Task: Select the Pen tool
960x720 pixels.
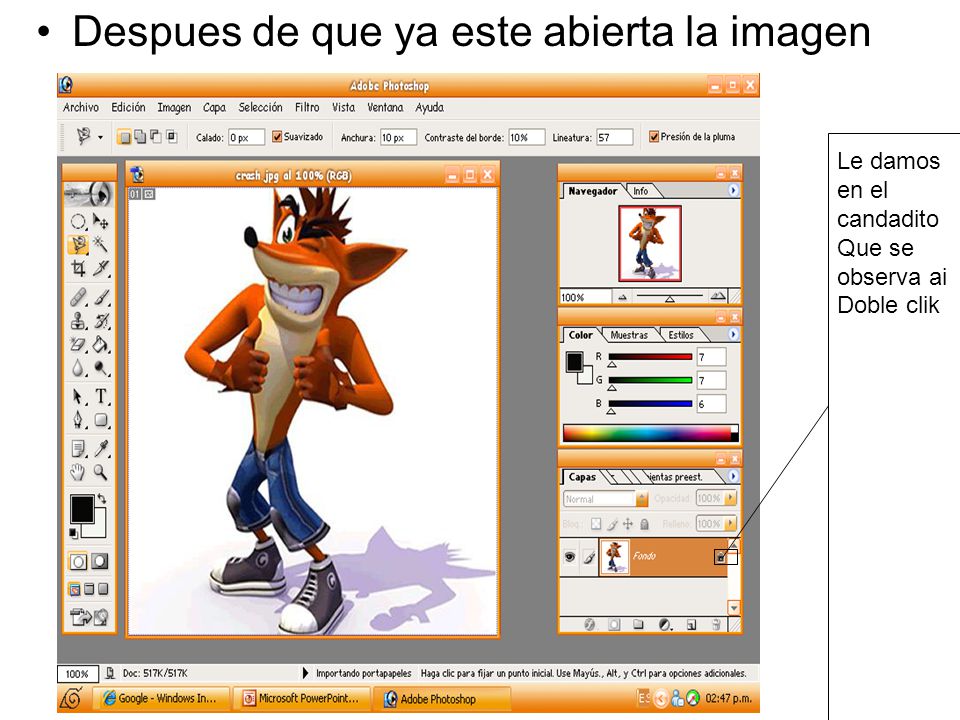Action: 78,421
